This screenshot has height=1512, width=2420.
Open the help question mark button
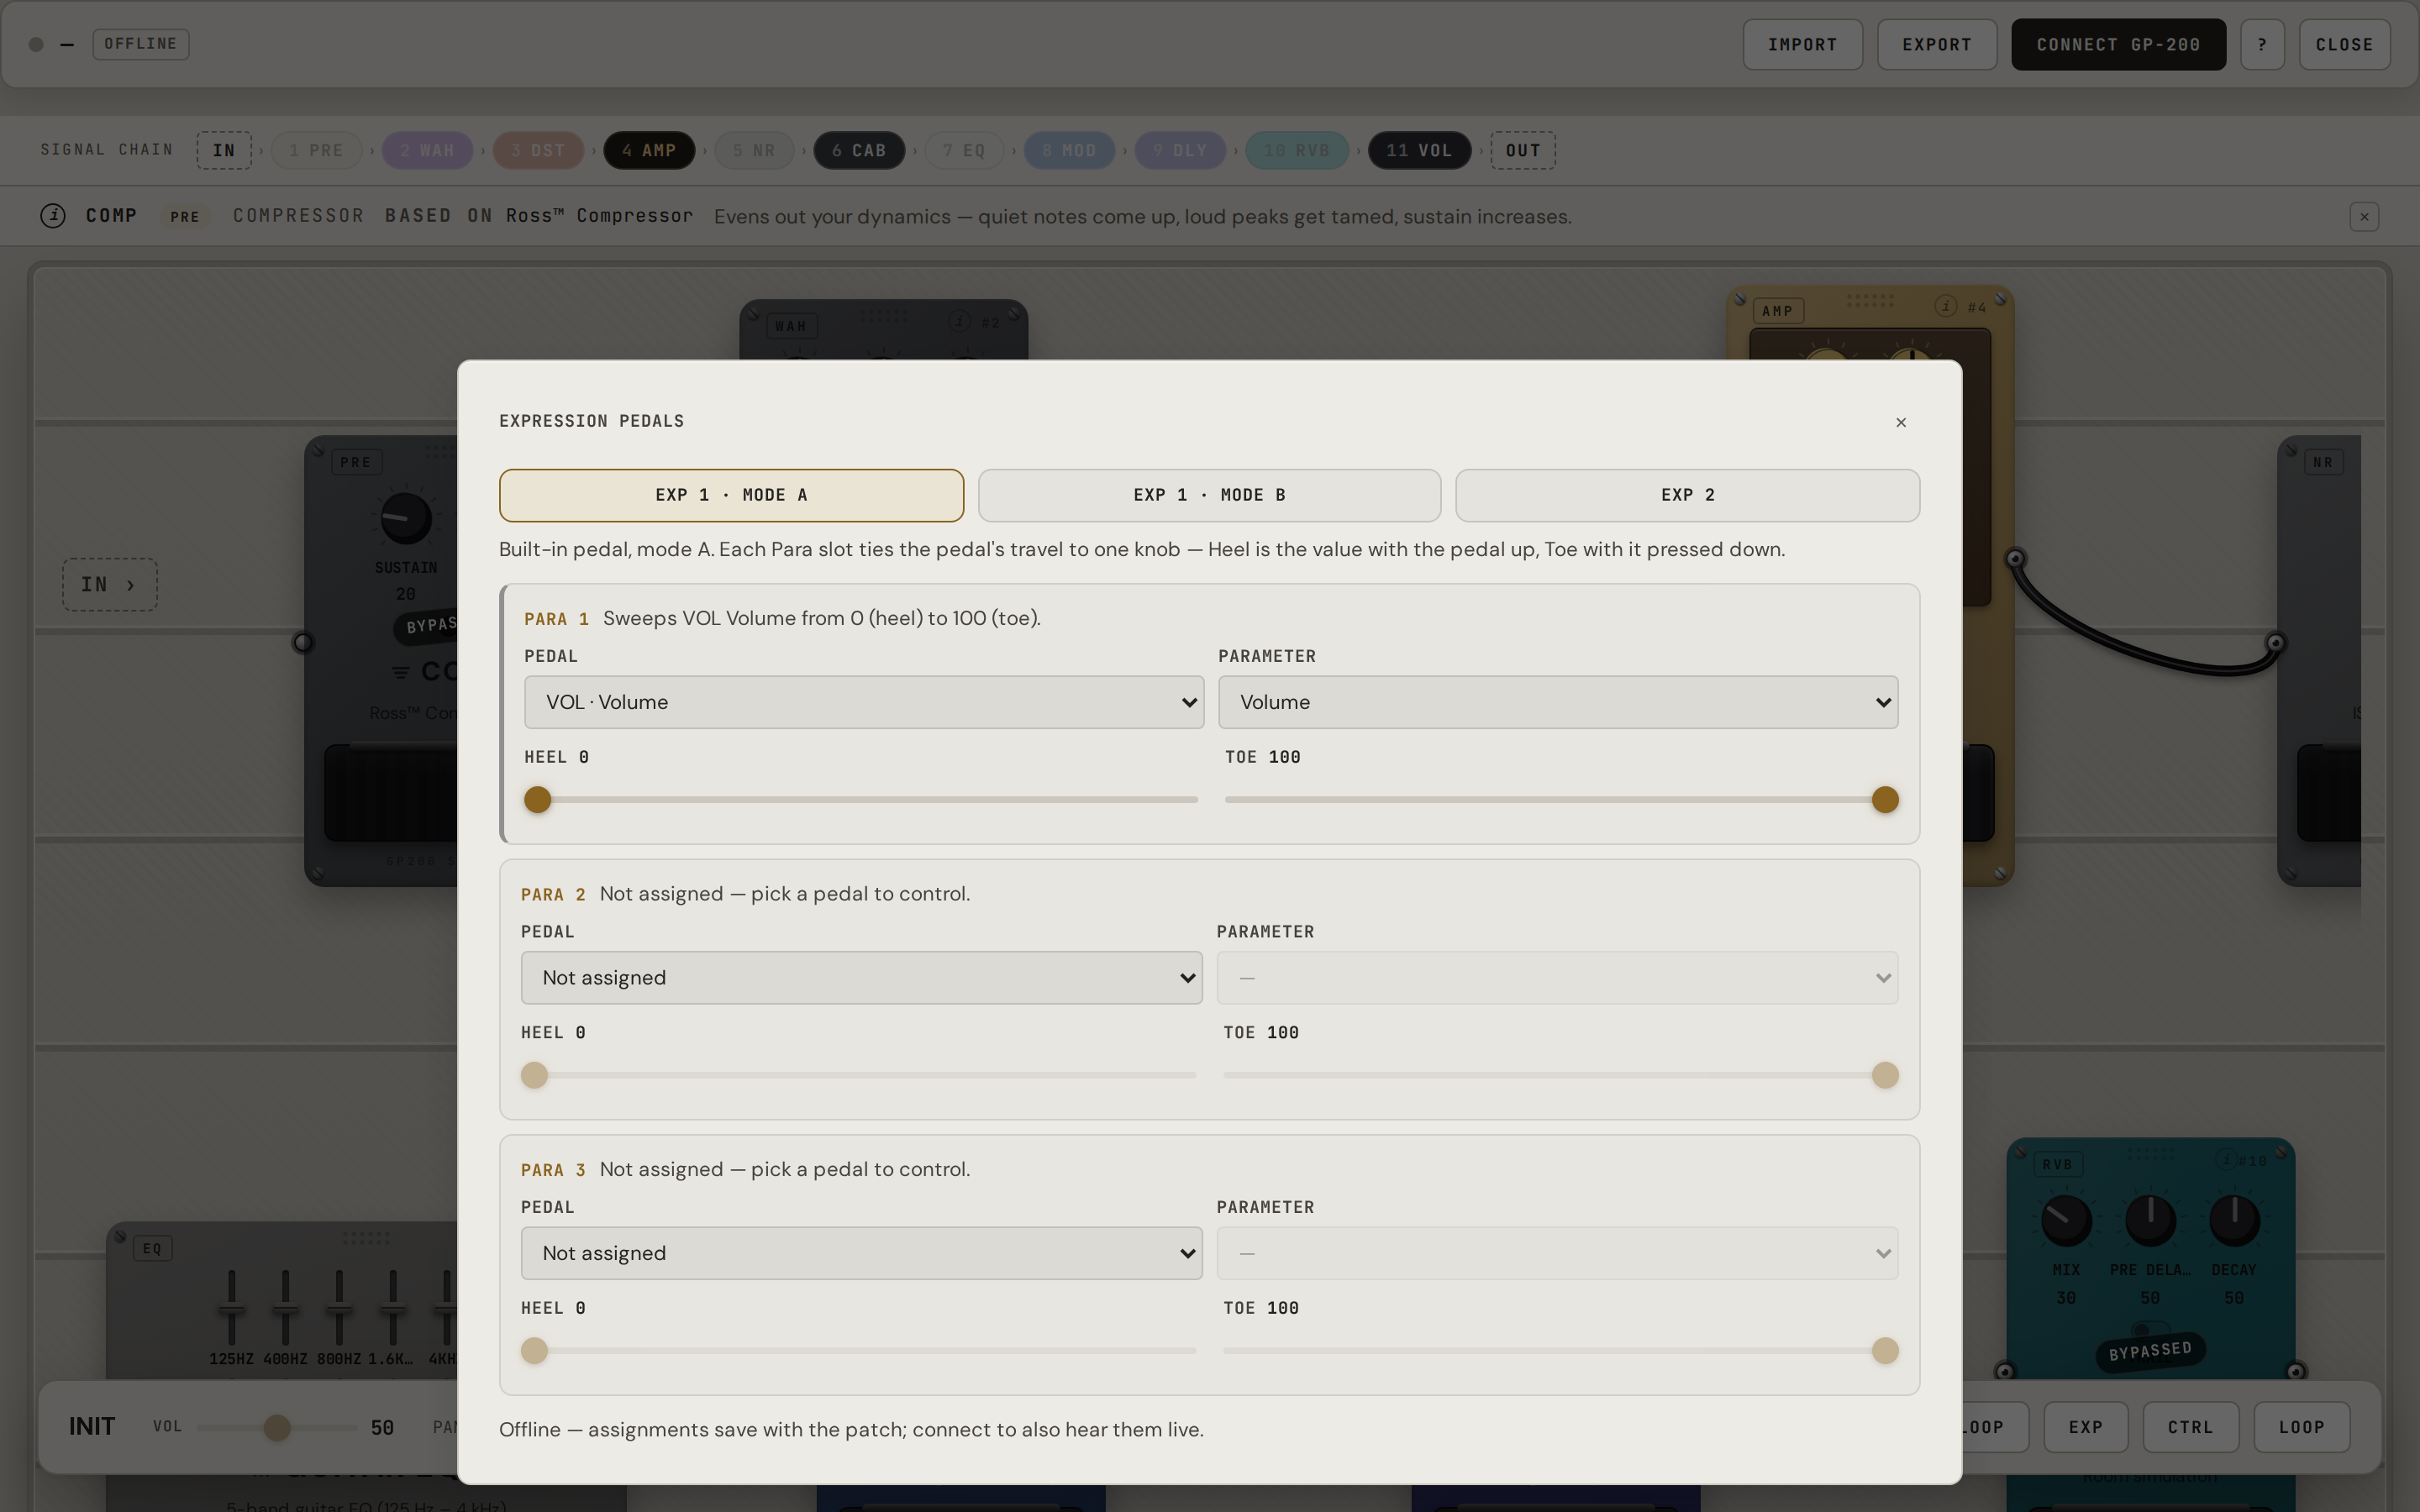(2262, 44)
